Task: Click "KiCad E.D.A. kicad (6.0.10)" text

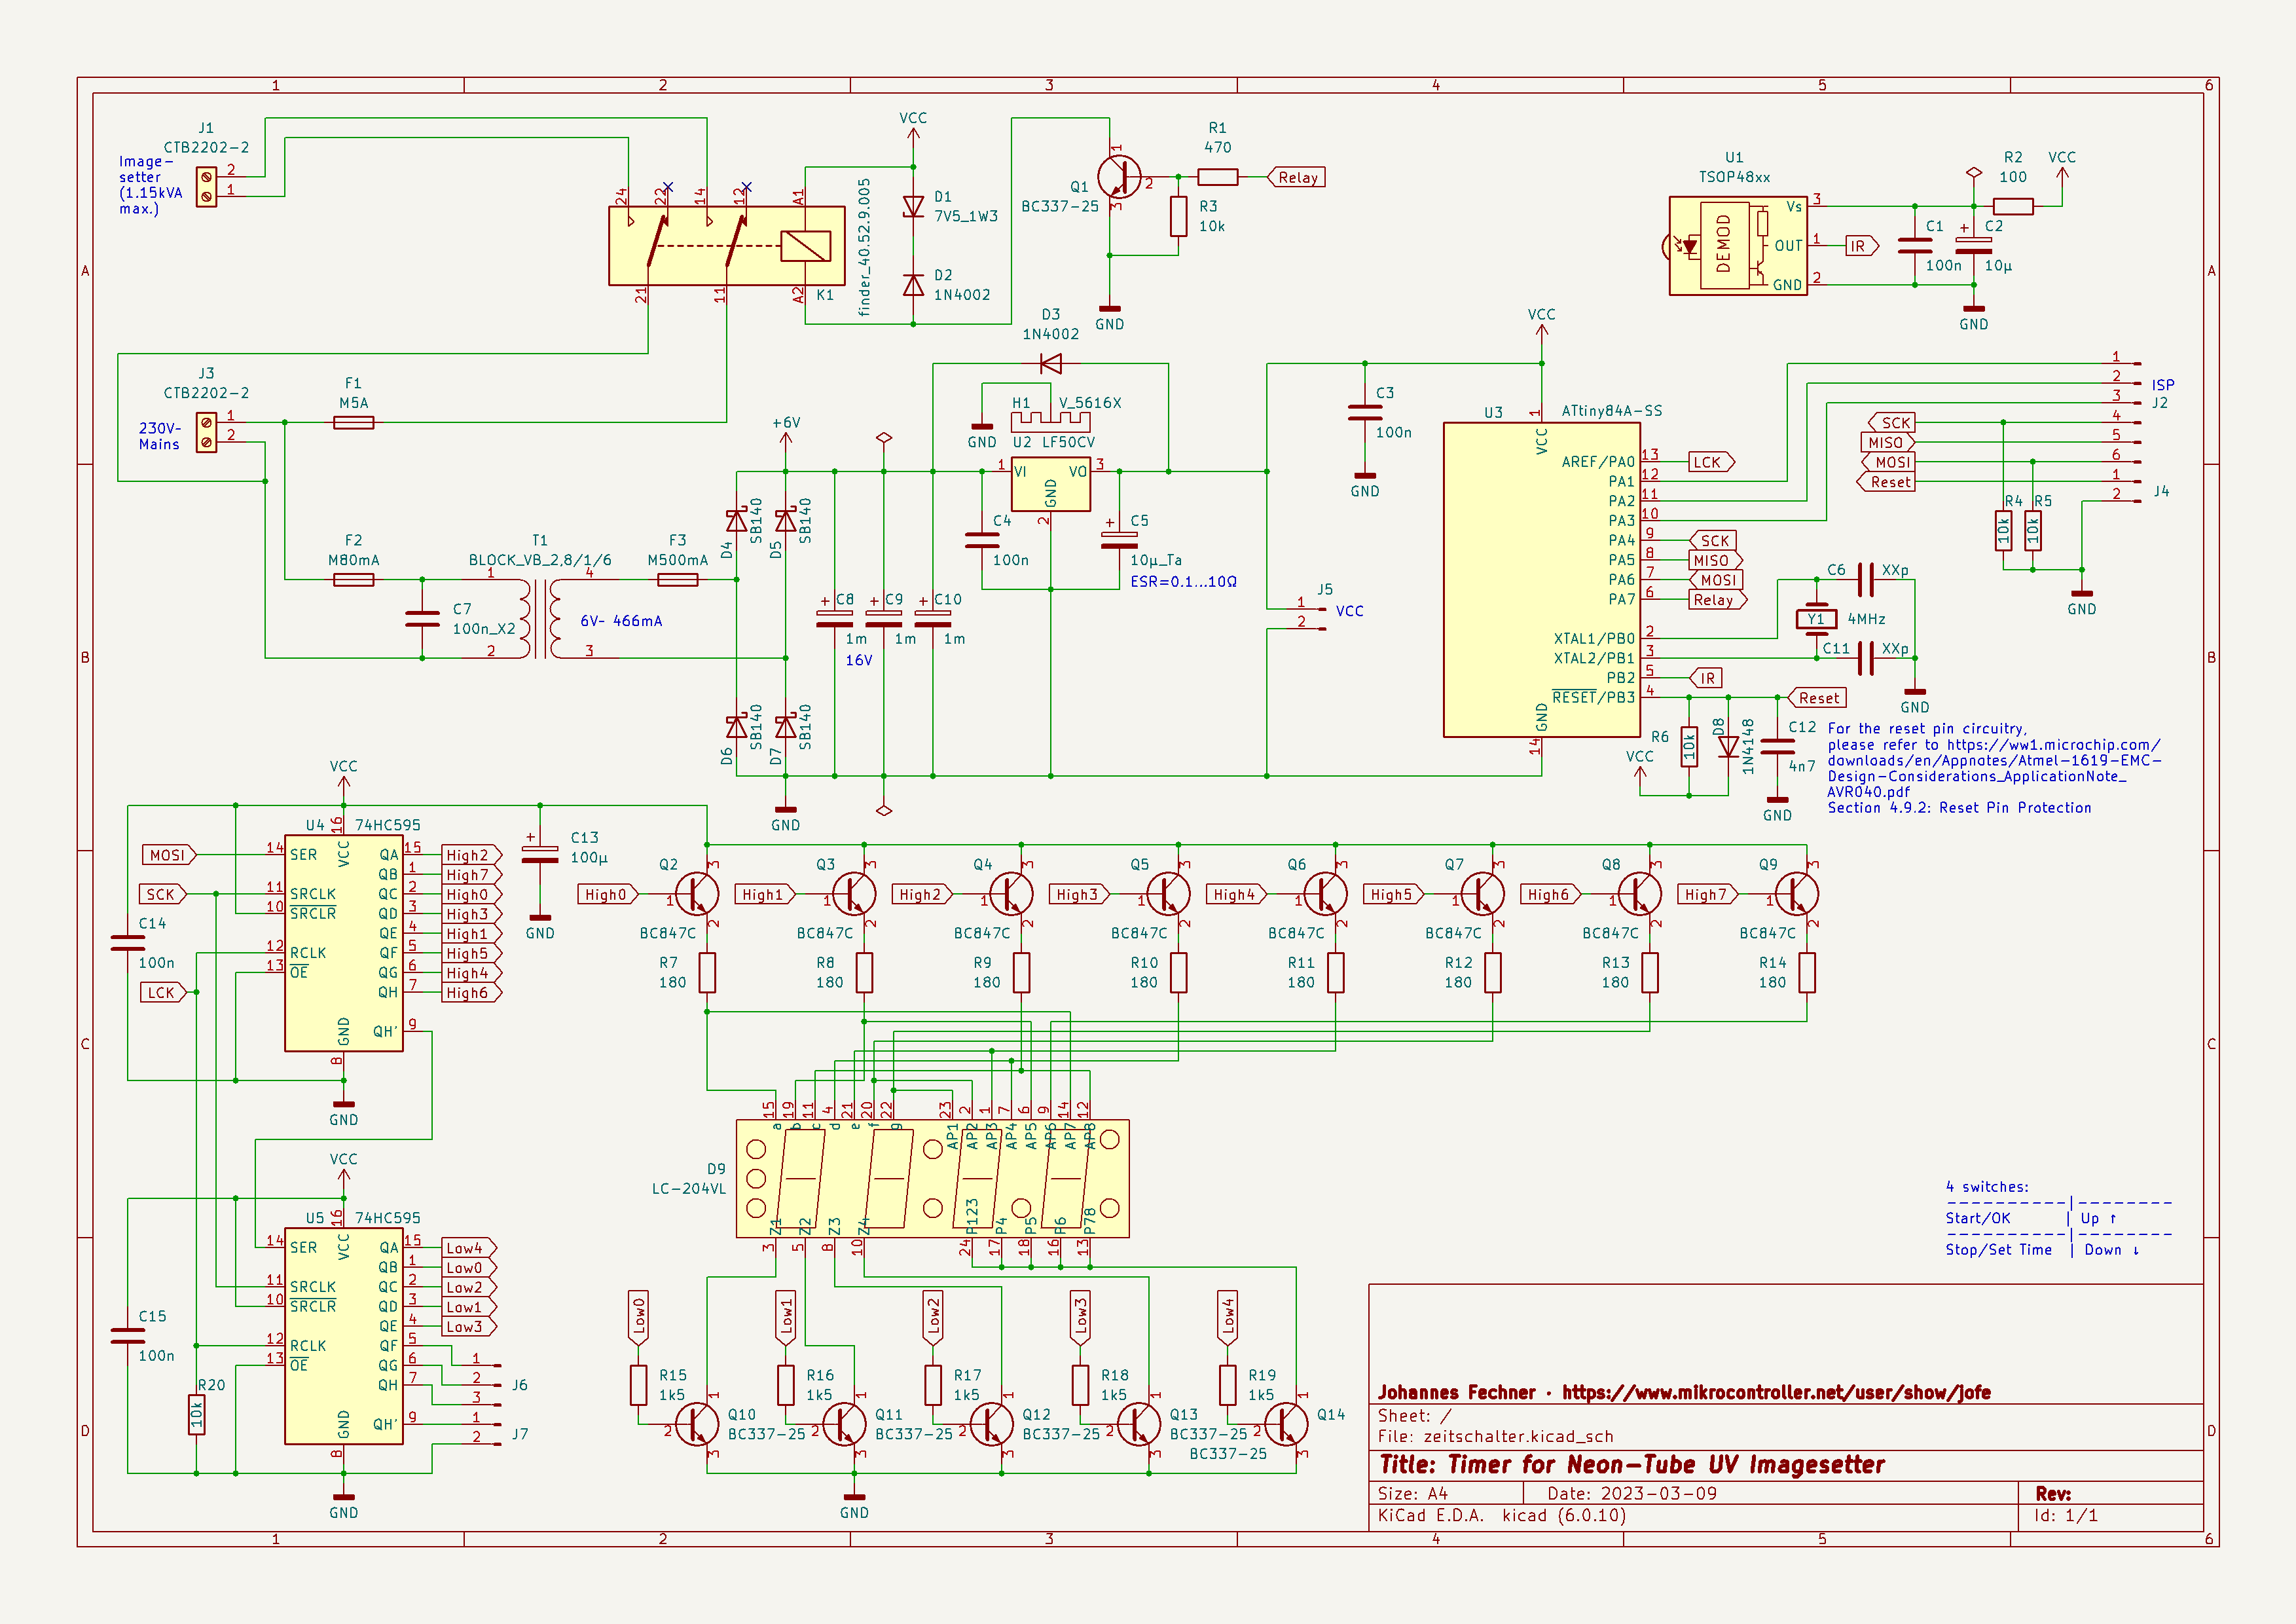Action: coord(1502,1515)
